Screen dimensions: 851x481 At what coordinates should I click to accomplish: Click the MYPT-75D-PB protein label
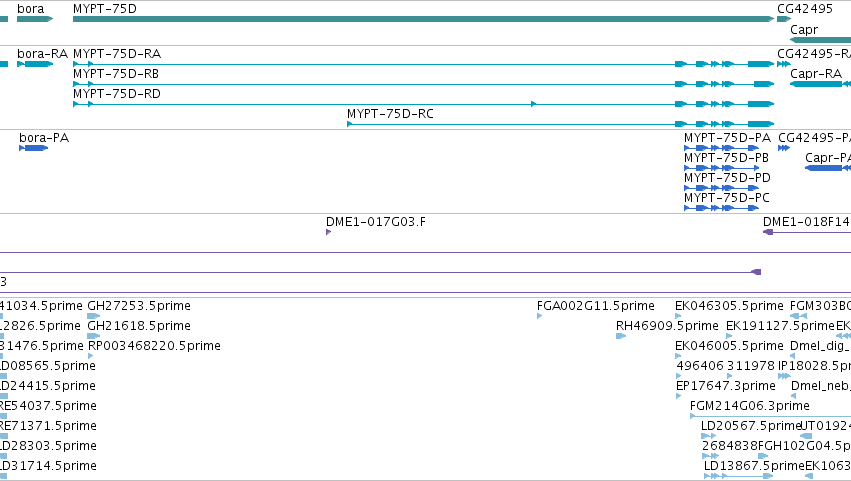click(727, 158)
